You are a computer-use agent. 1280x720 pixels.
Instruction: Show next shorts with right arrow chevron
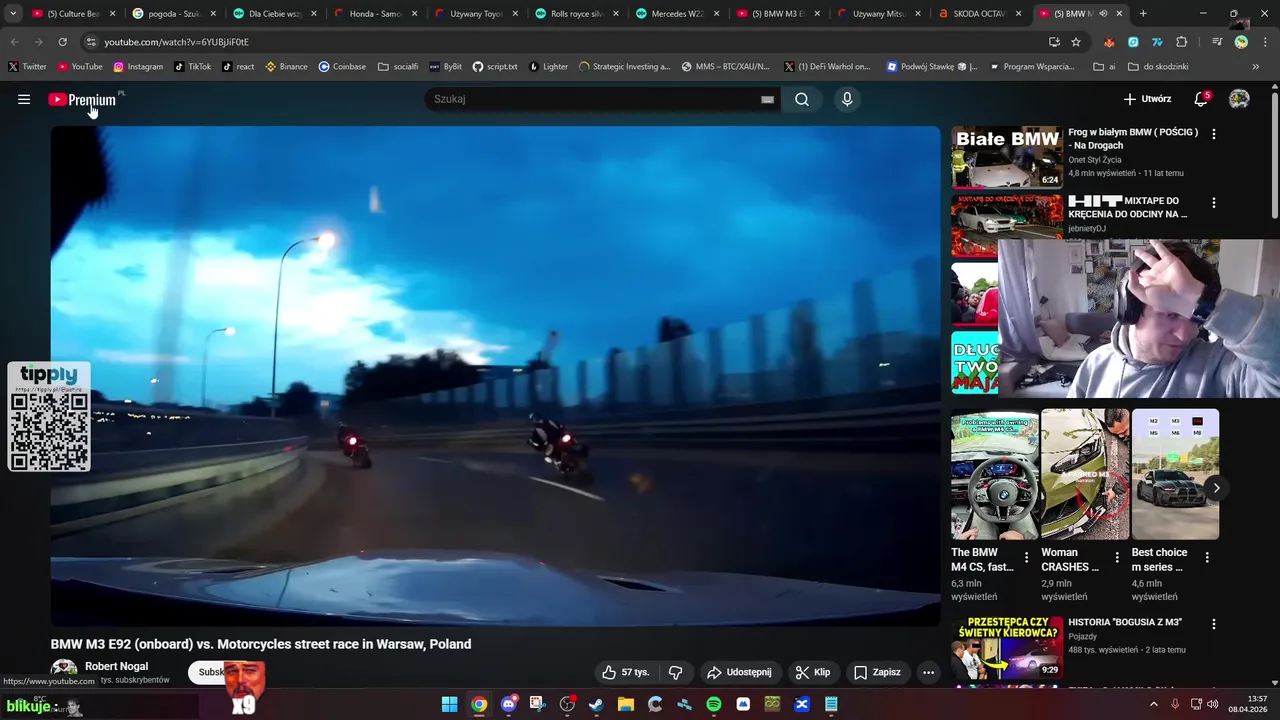pyautogui.click(x=1216, y=488)
